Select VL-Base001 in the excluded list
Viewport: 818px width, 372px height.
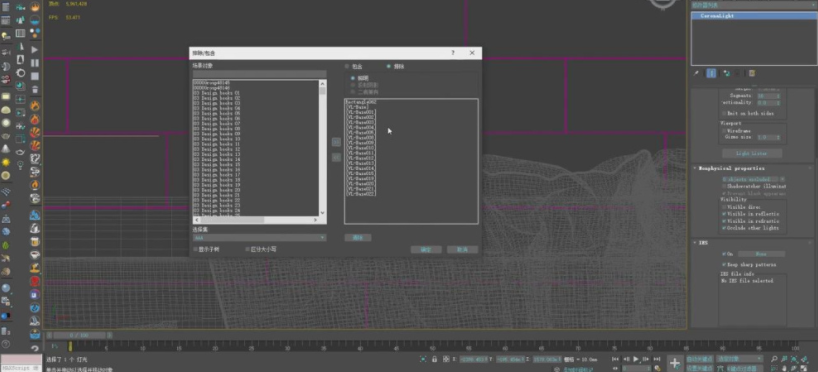tap(360, 112)
